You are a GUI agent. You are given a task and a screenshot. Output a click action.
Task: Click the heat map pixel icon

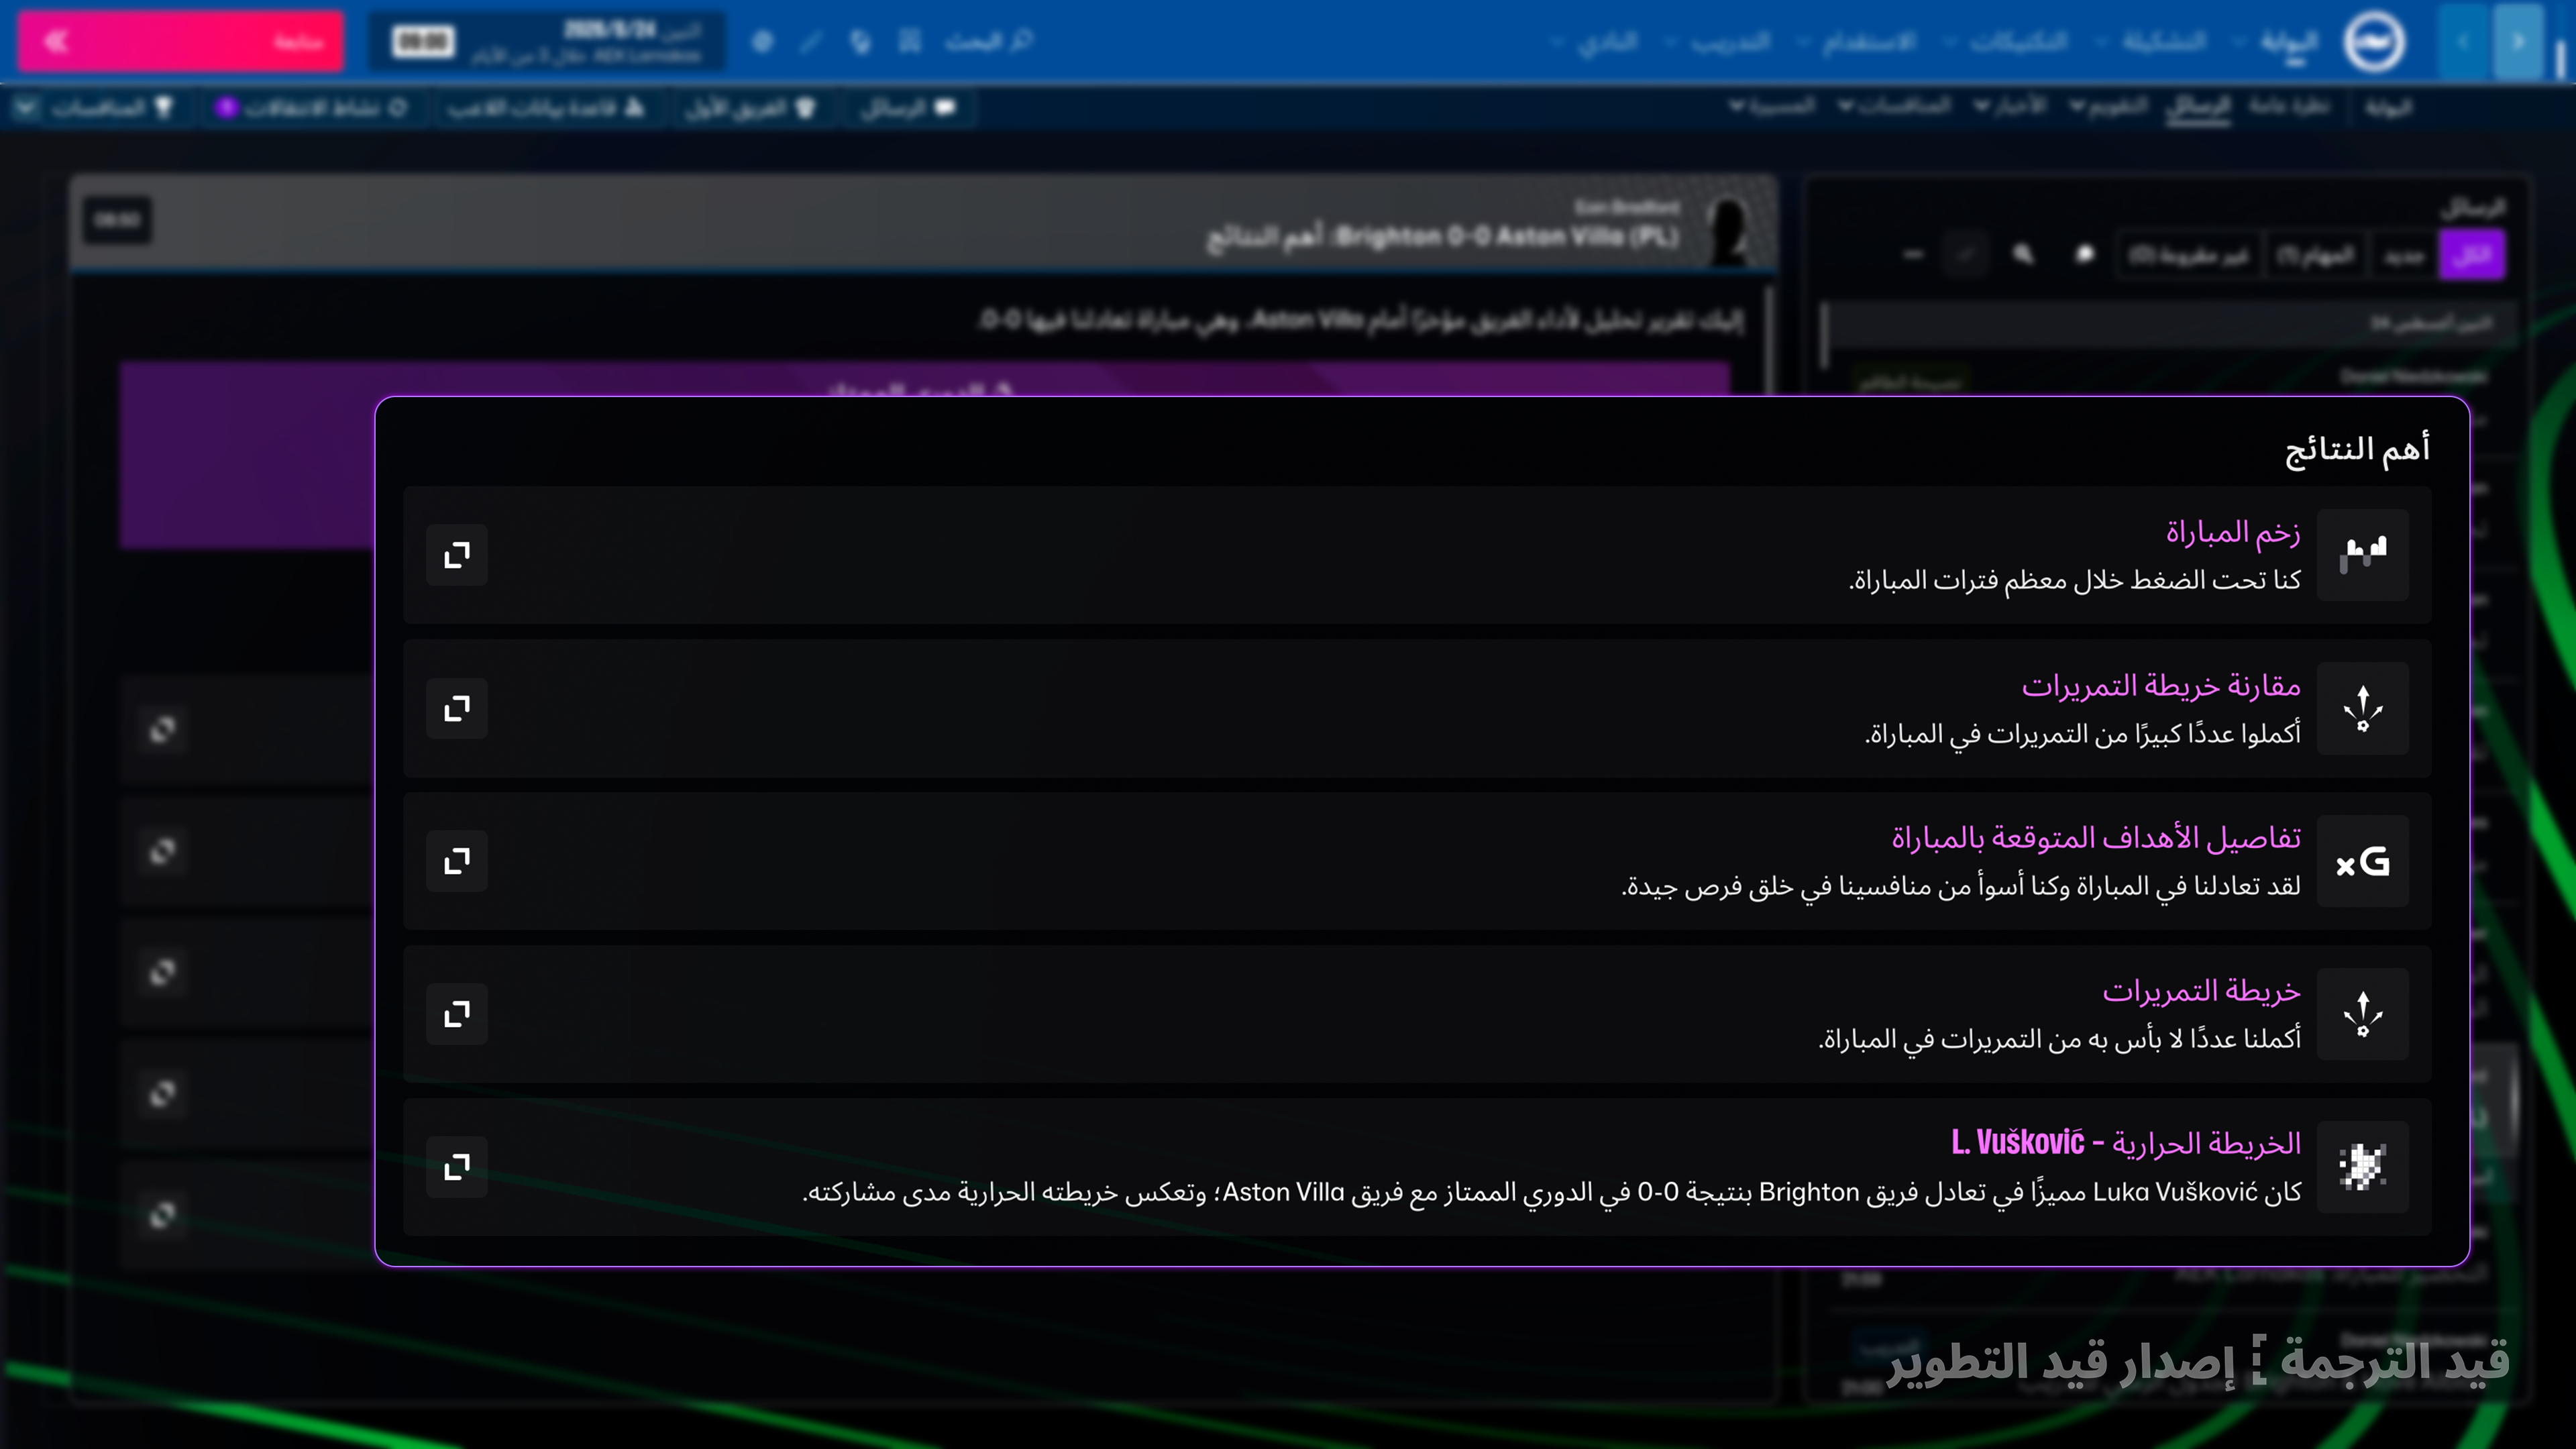2363,1167
